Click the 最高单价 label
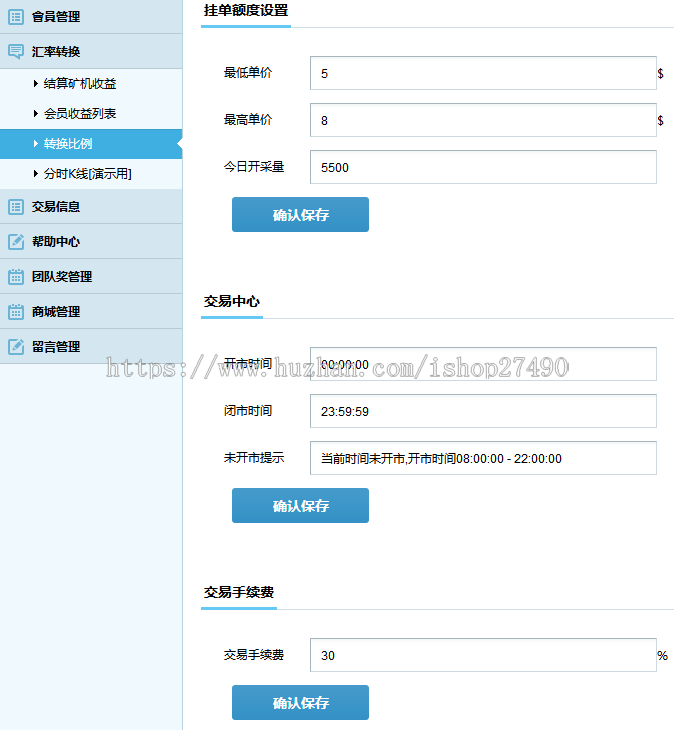The height and width of the screenshot is (730, 674). click(248, 120)
